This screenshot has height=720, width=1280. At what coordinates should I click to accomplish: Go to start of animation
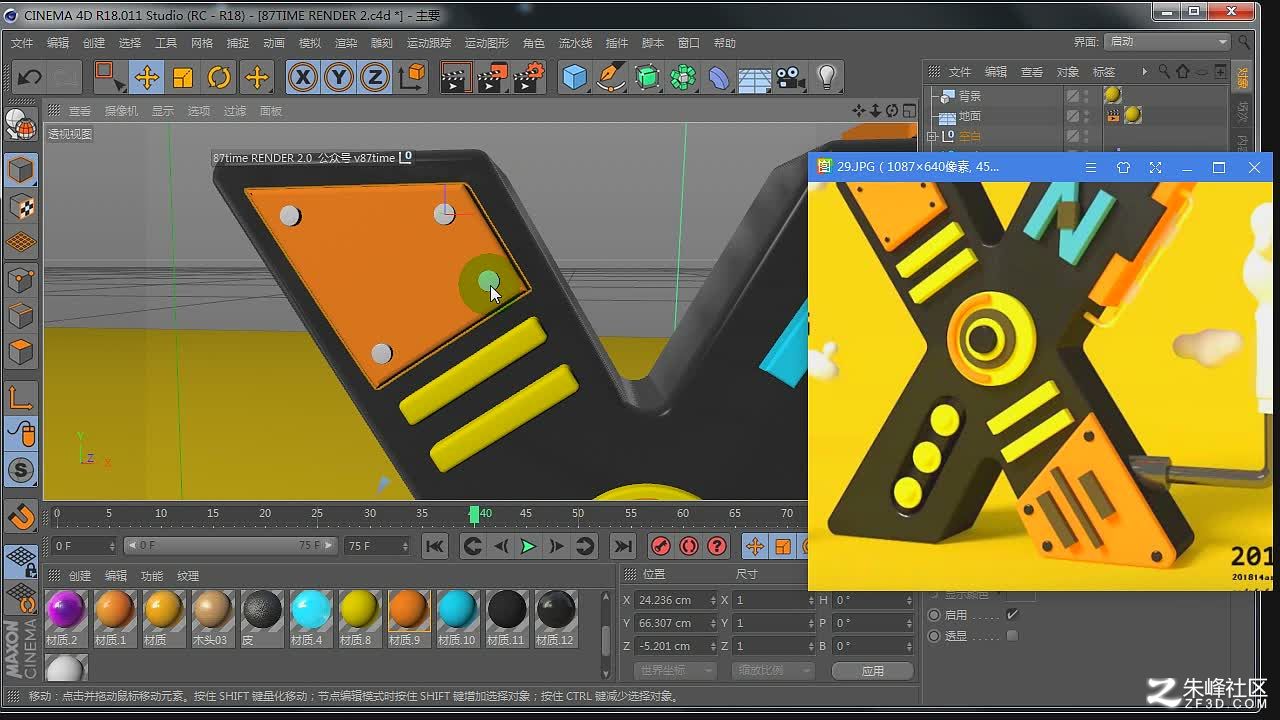[x=434, y=546]
